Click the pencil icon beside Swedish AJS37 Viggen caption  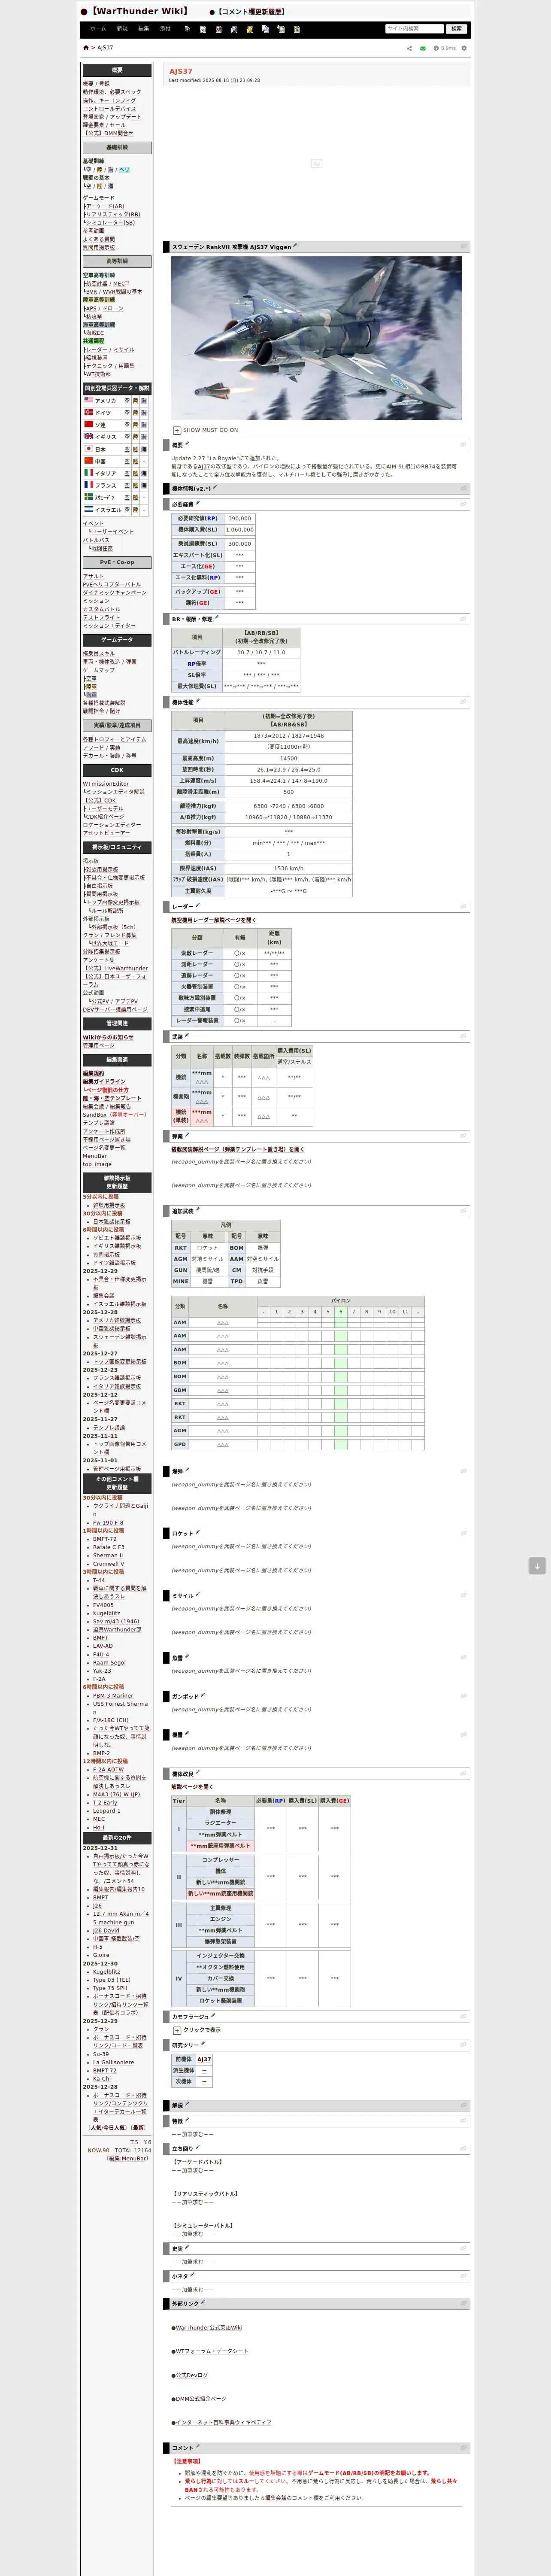pyautogui.click(x=295, y=245)
